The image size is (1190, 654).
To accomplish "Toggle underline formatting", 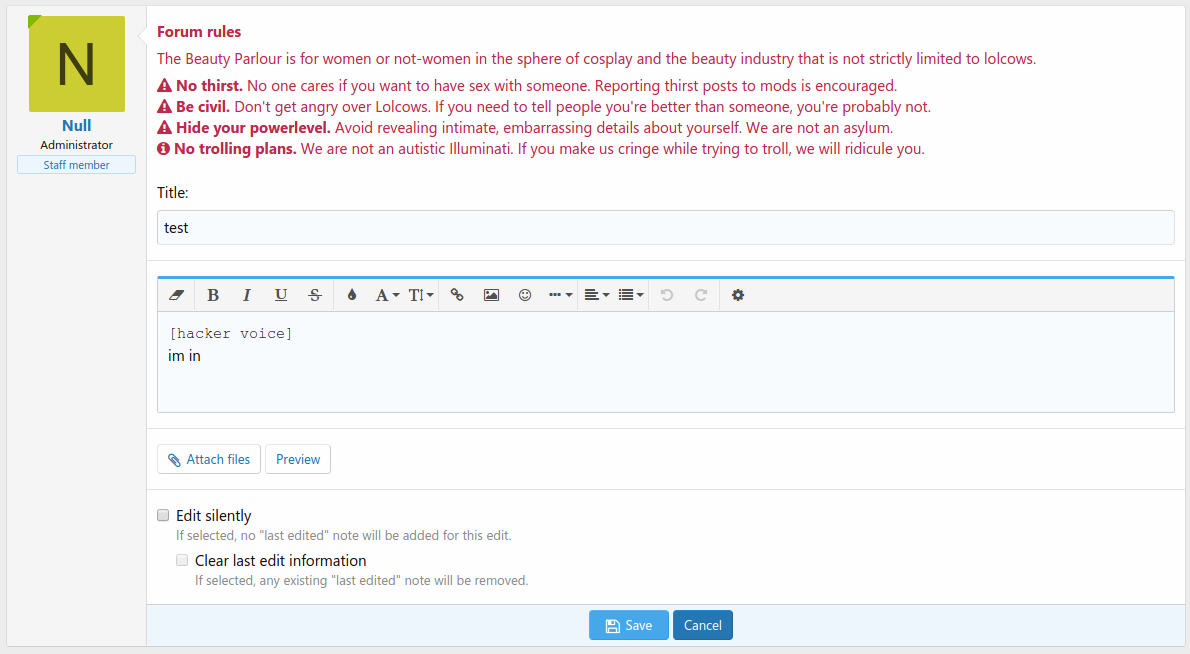I will tap(281, 295).
